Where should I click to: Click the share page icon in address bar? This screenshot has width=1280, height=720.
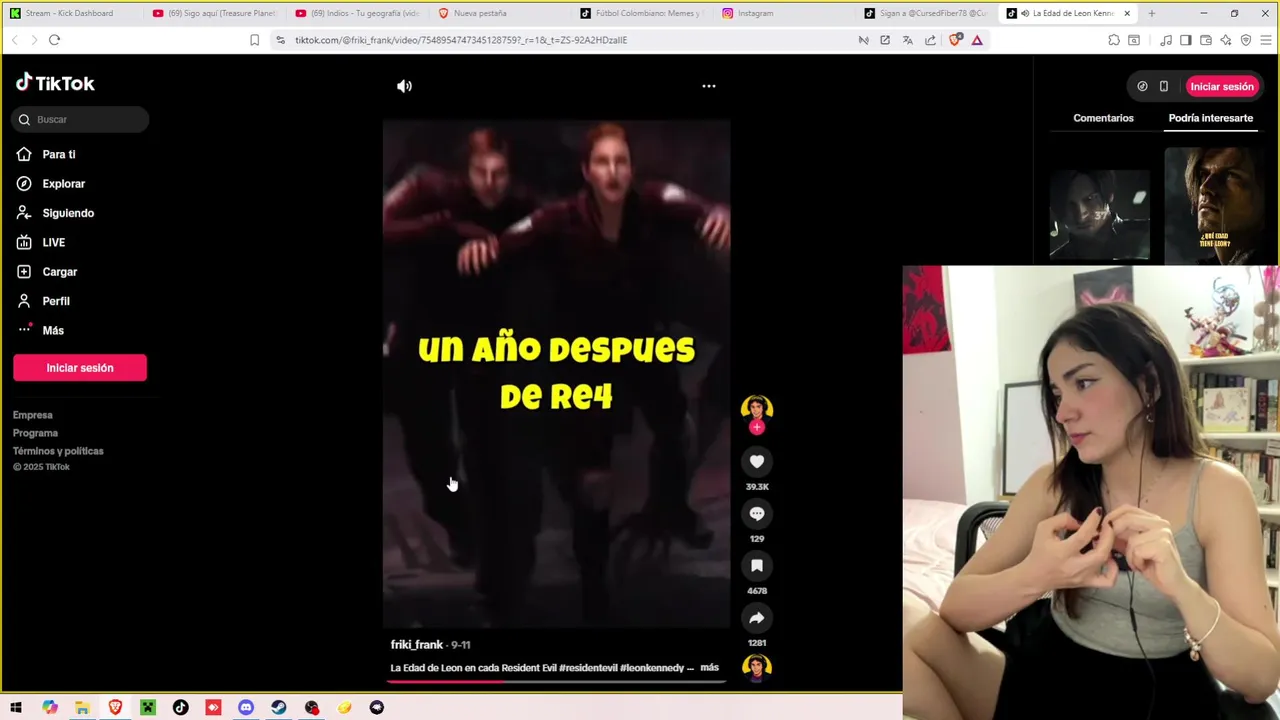[930, 40]
